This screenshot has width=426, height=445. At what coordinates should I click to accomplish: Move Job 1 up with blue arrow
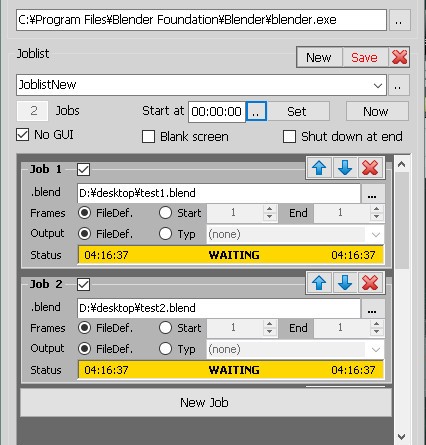pyautogui.click(x=319, y=167)
